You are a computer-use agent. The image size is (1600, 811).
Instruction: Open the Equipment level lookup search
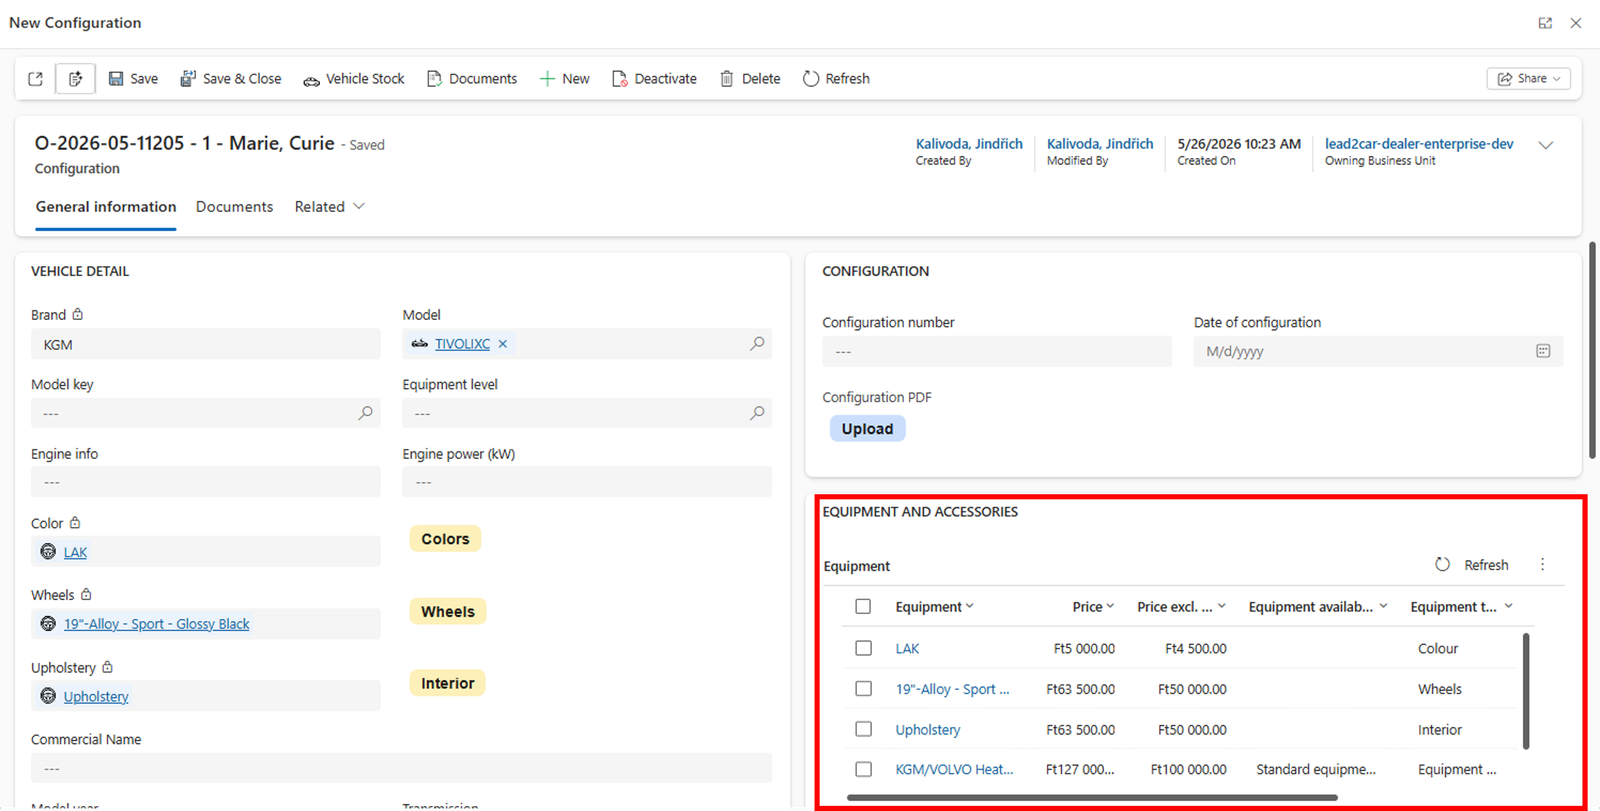tap(757, 413)
